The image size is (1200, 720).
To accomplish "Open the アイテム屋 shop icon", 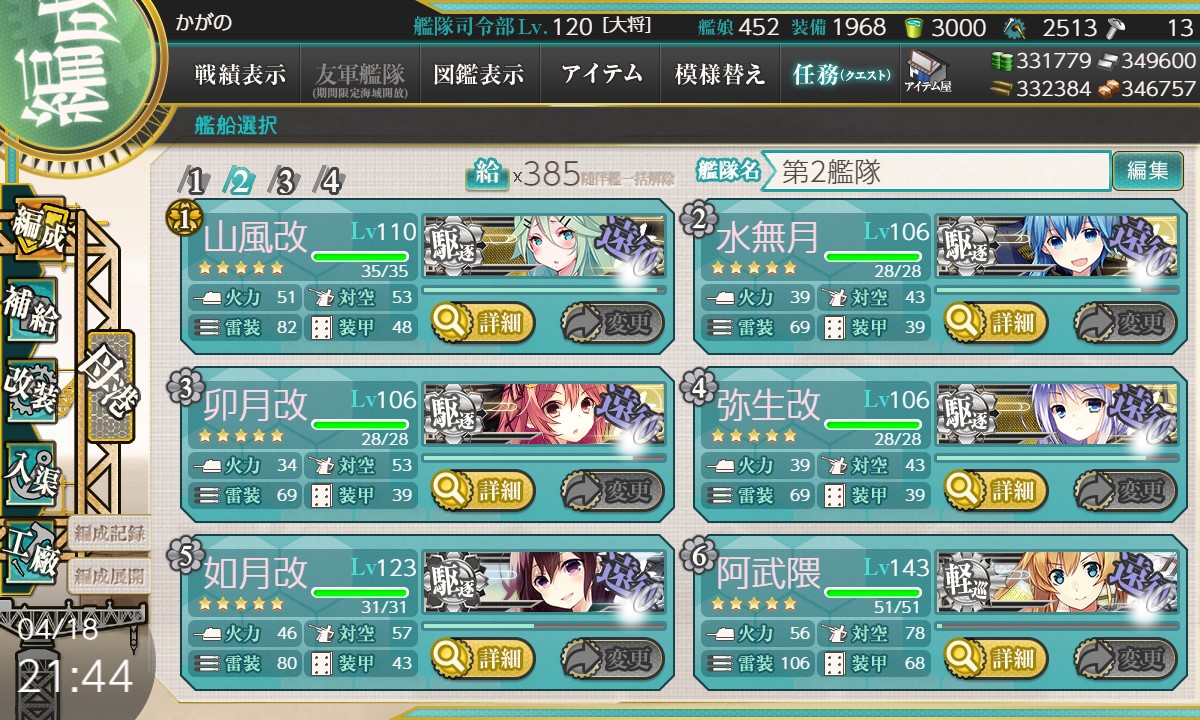I will [927, 72].
